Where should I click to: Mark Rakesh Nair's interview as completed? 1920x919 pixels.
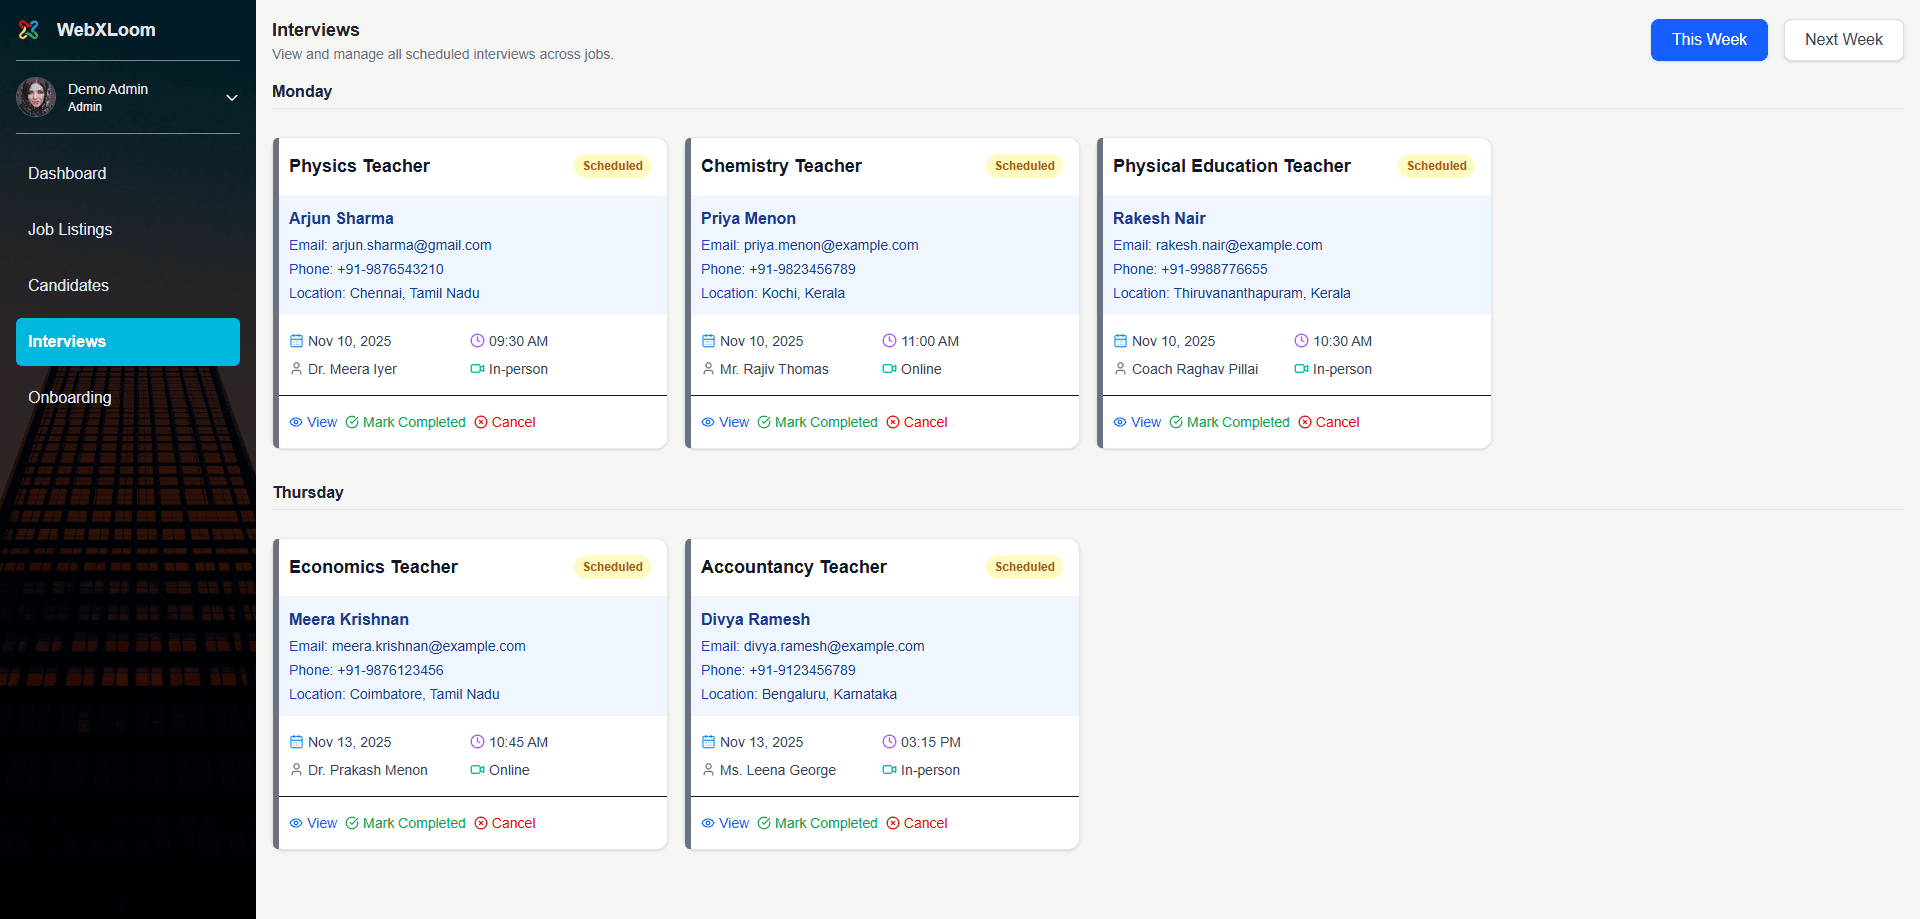tap(1229, 423)
